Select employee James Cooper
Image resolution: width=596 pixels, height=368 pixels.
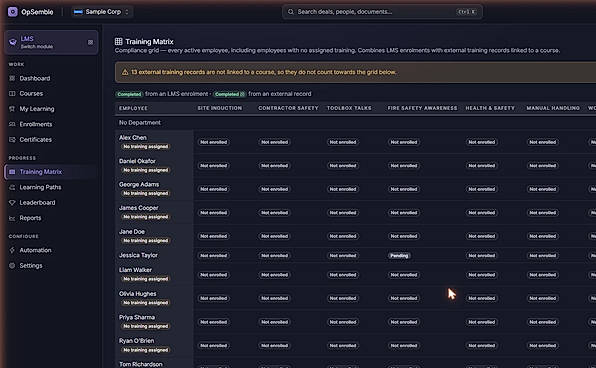pyautogui.click(x=139, y=208)
